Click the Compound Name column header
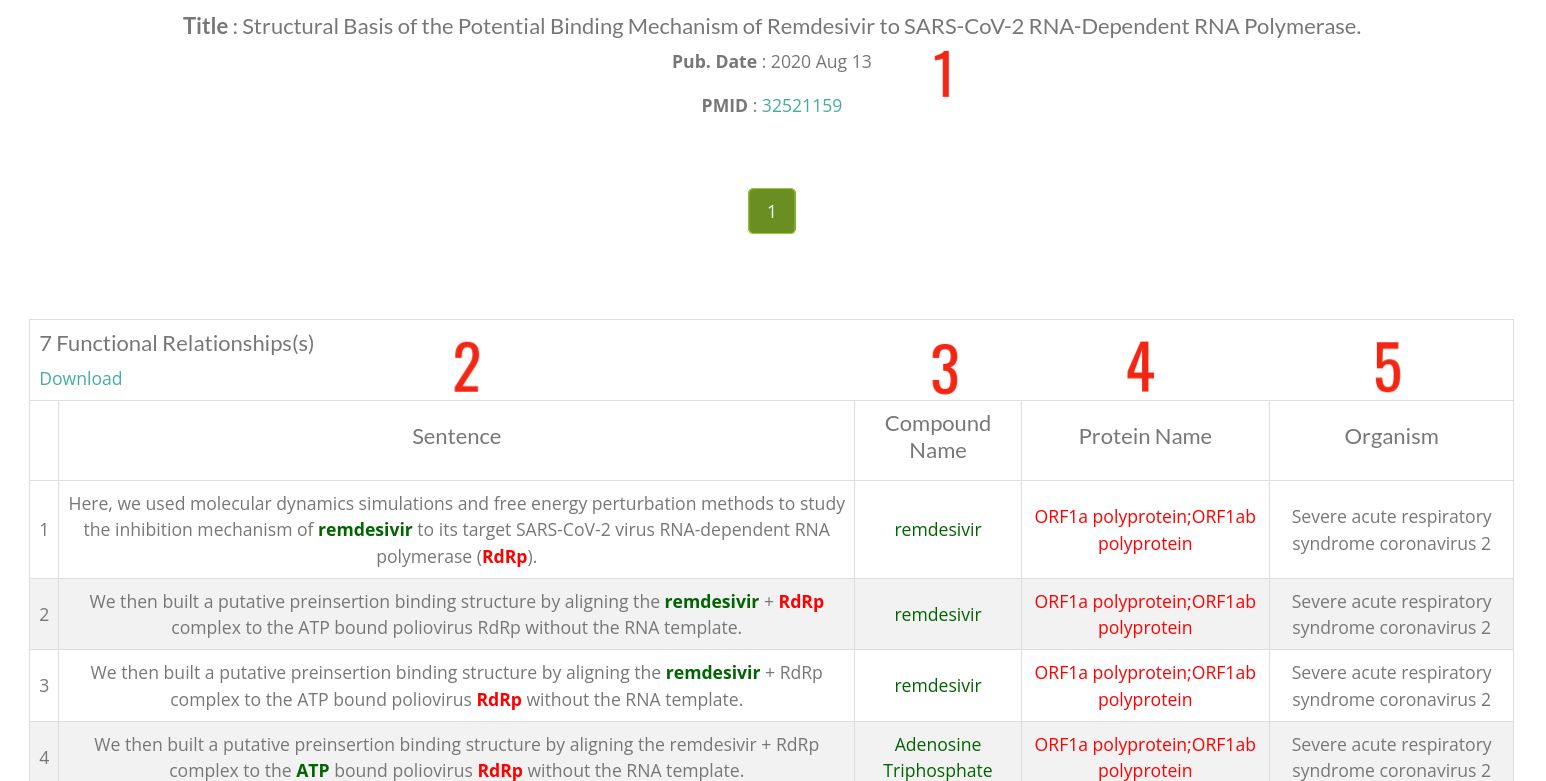The height and width of the screenshot is (781, 1546). point(938,437)
